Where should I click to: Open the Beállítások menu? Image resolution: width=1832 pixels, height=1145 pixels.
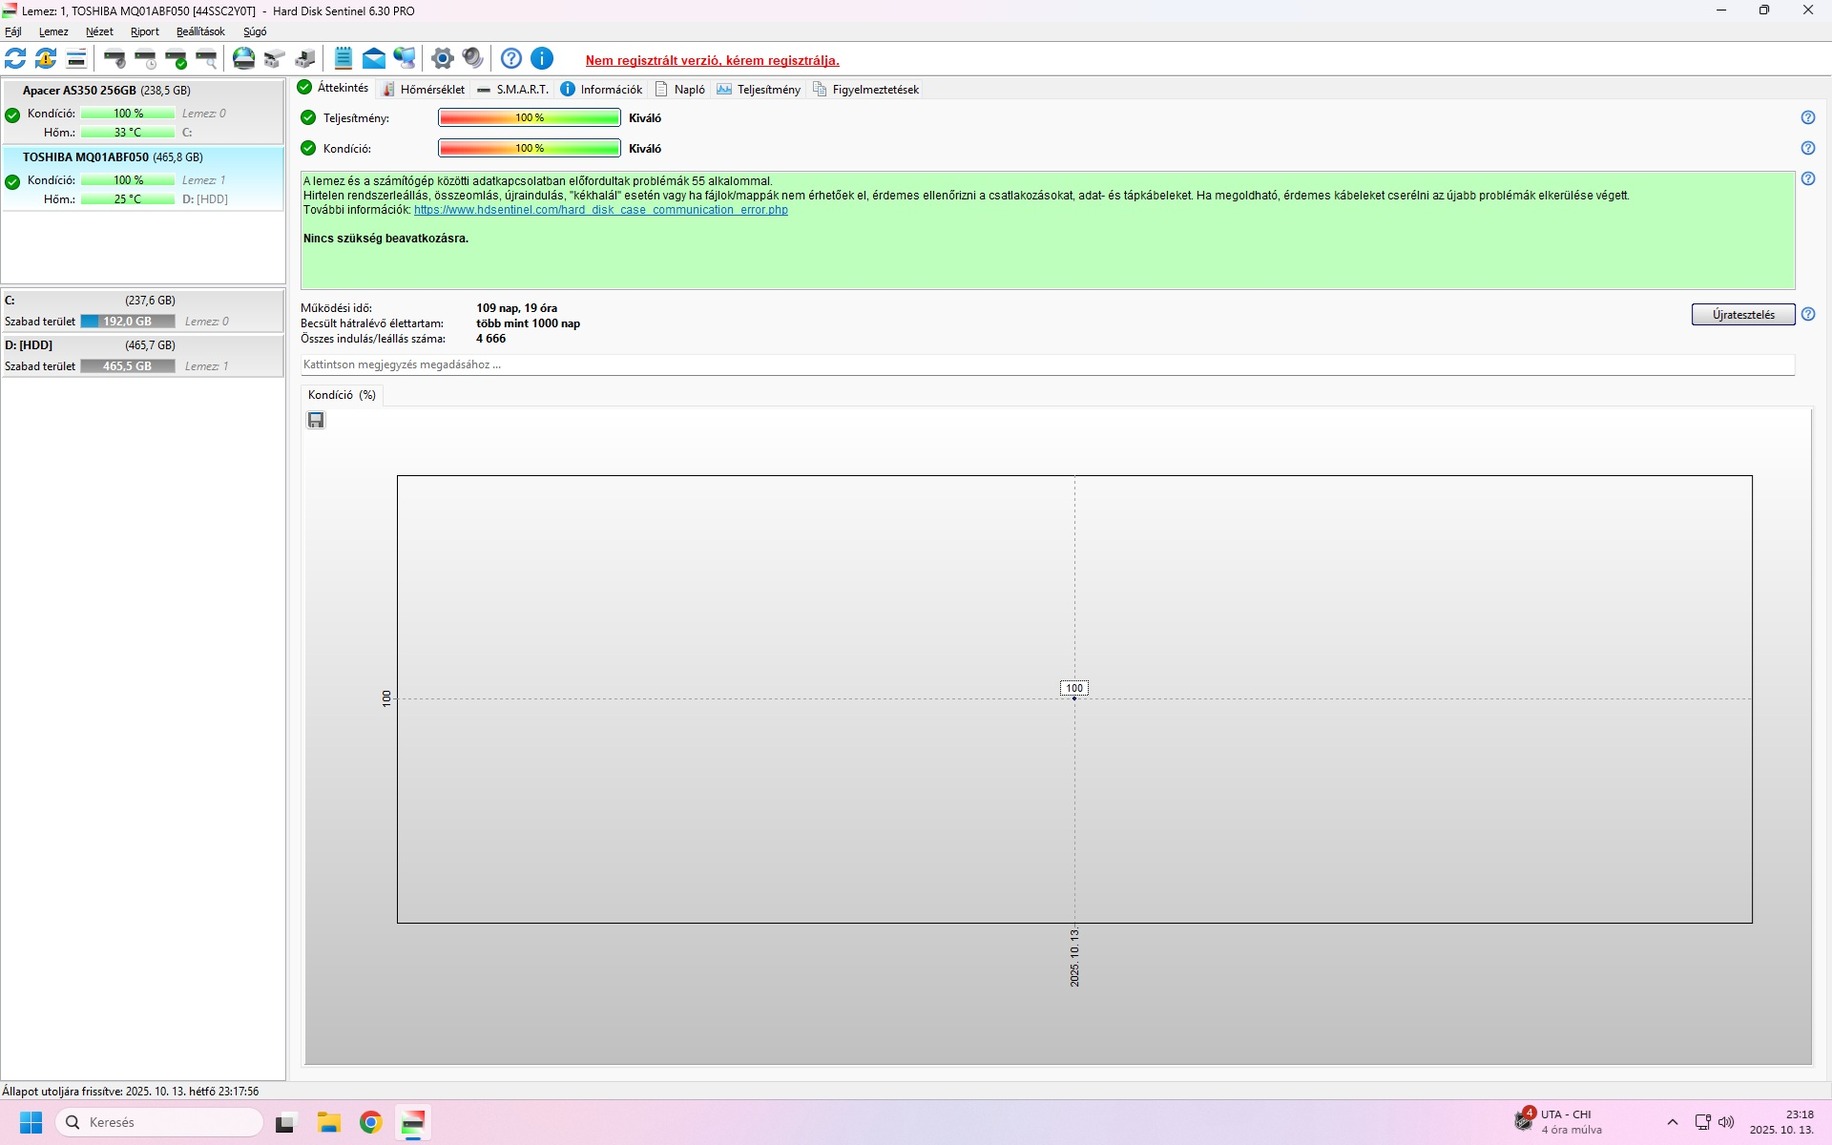(200, 32)
